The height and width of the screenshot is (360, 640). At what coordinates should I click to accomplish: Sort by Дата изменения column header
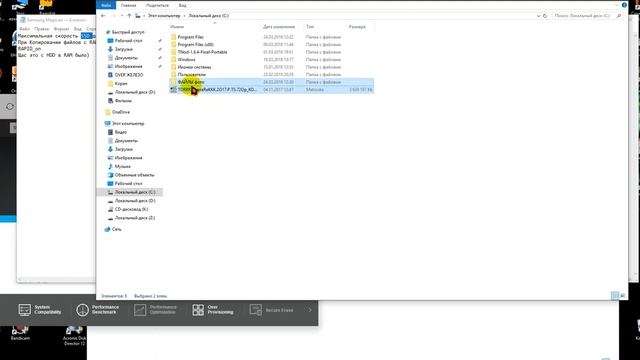click(279, 27)
